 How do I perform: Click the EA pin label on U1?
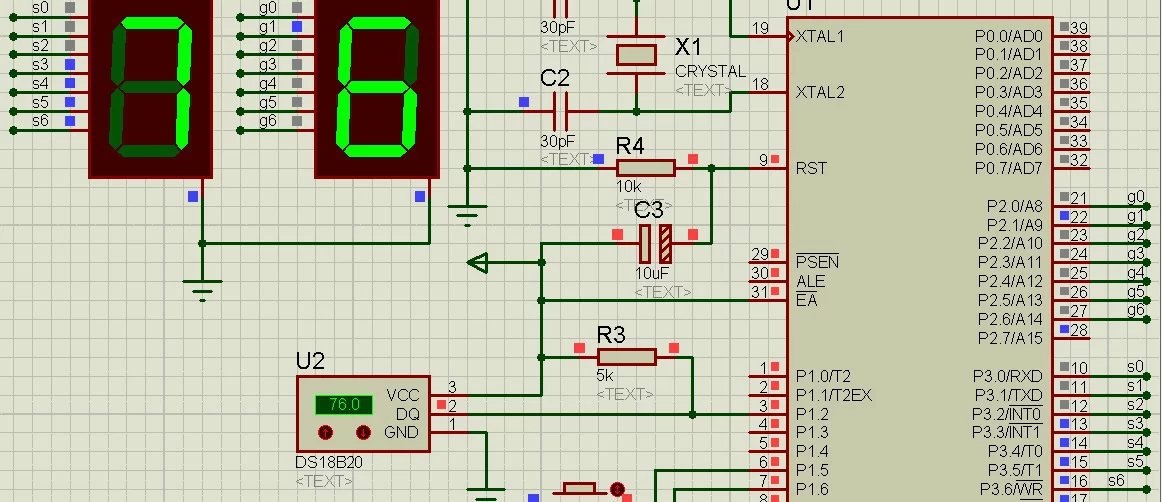pyautogui.click(x=806, y=300)
